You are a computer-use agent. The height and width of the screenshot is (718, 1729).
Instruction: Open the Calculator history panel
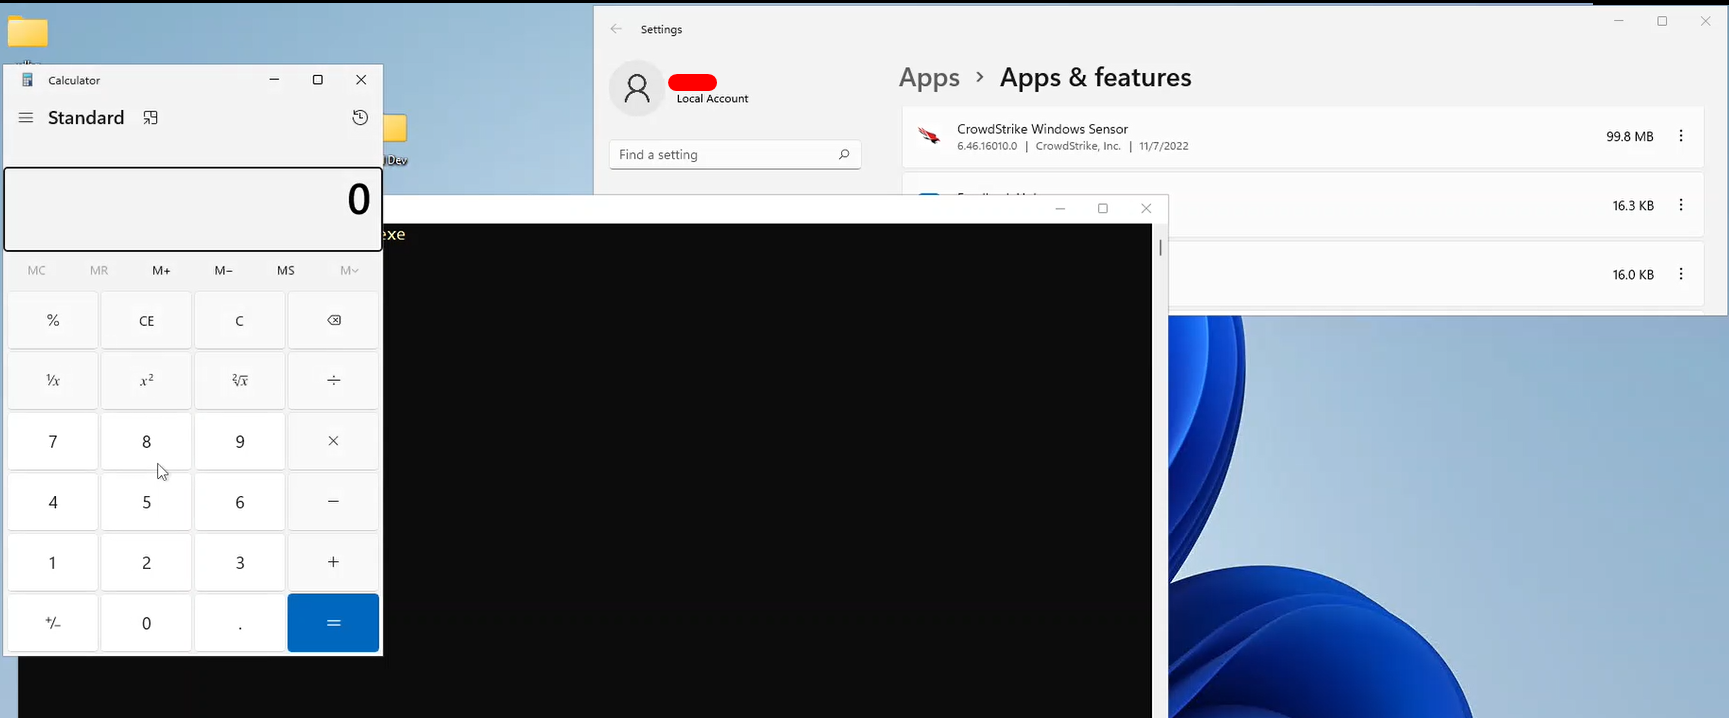(x=360, y=118)
